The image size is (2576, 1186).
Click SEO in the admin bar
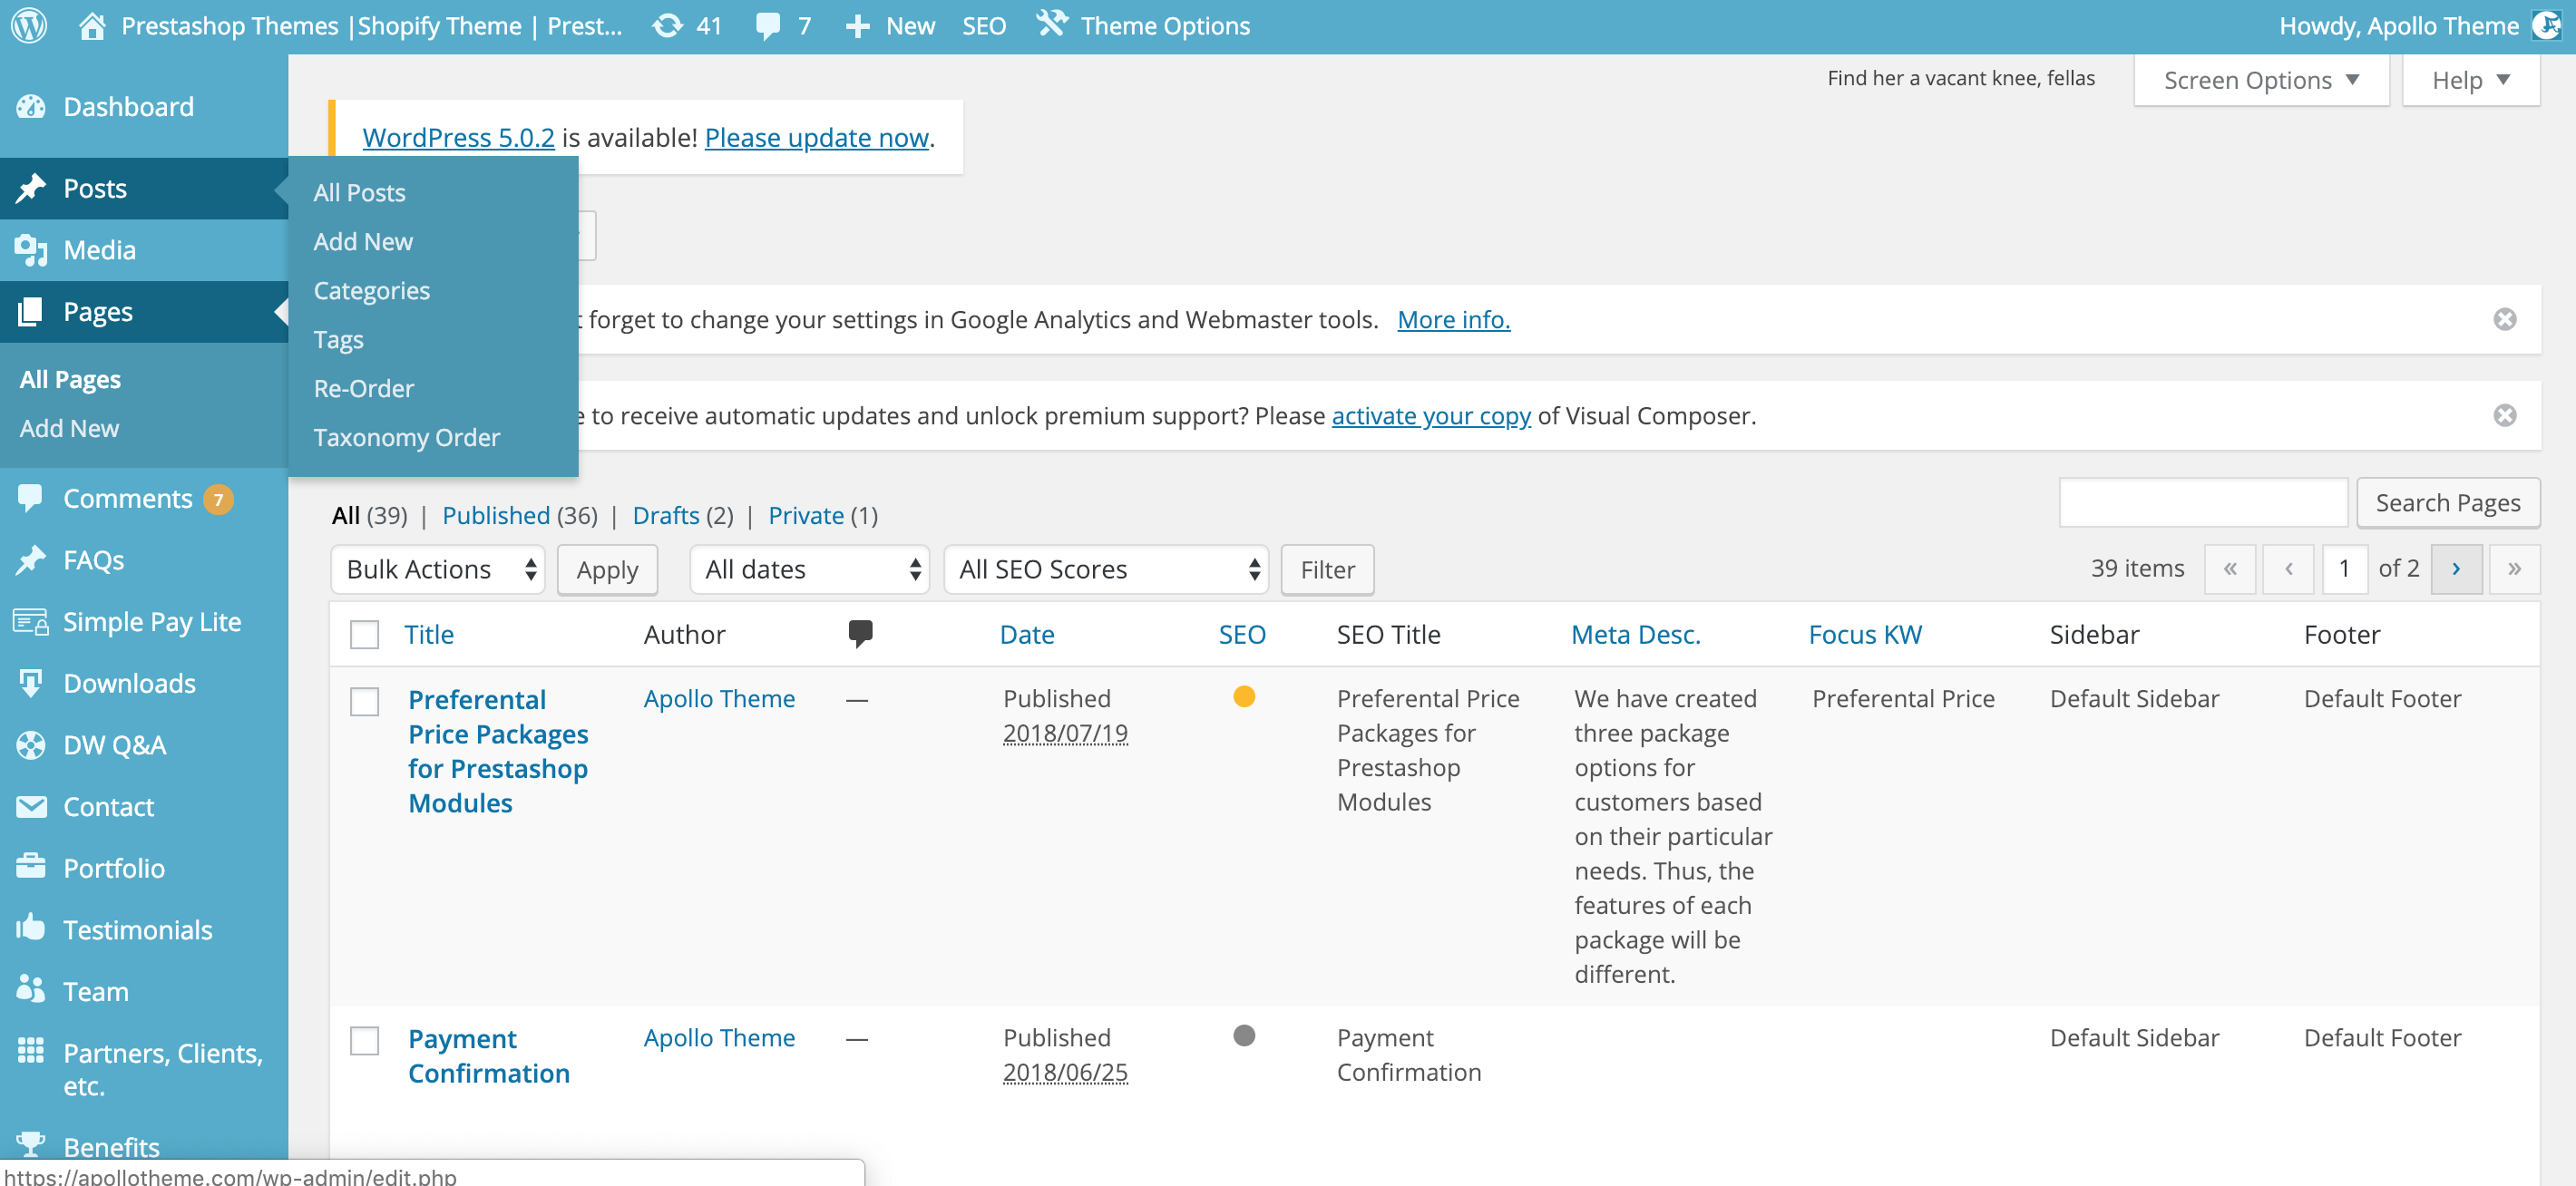984,26
